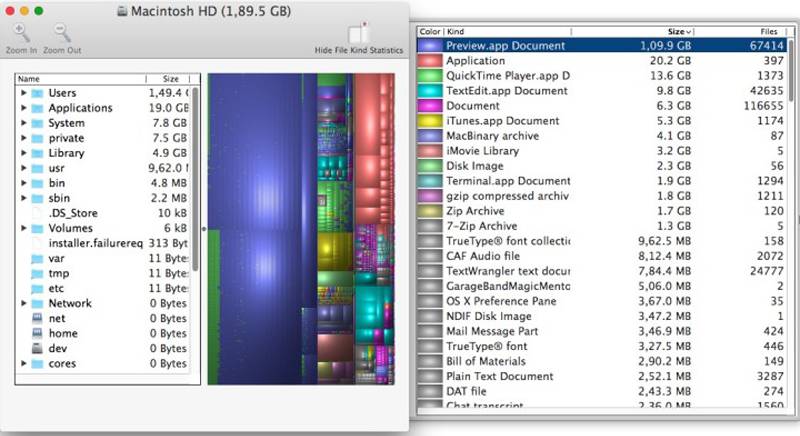
Task: Click the Zoom Out magnifier icon
Action: [62, 34]
